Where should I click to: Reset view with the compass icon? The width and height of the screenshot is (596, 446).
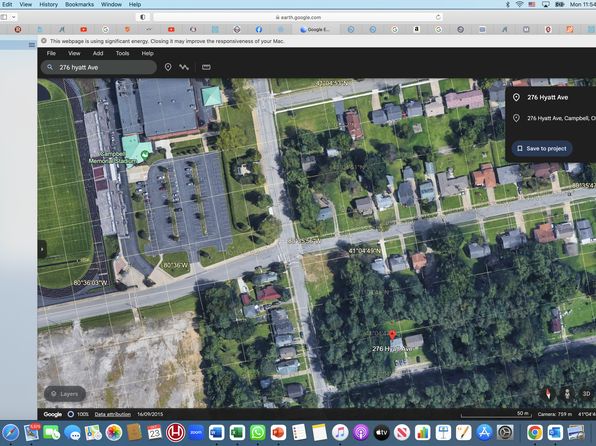point(548,394)
